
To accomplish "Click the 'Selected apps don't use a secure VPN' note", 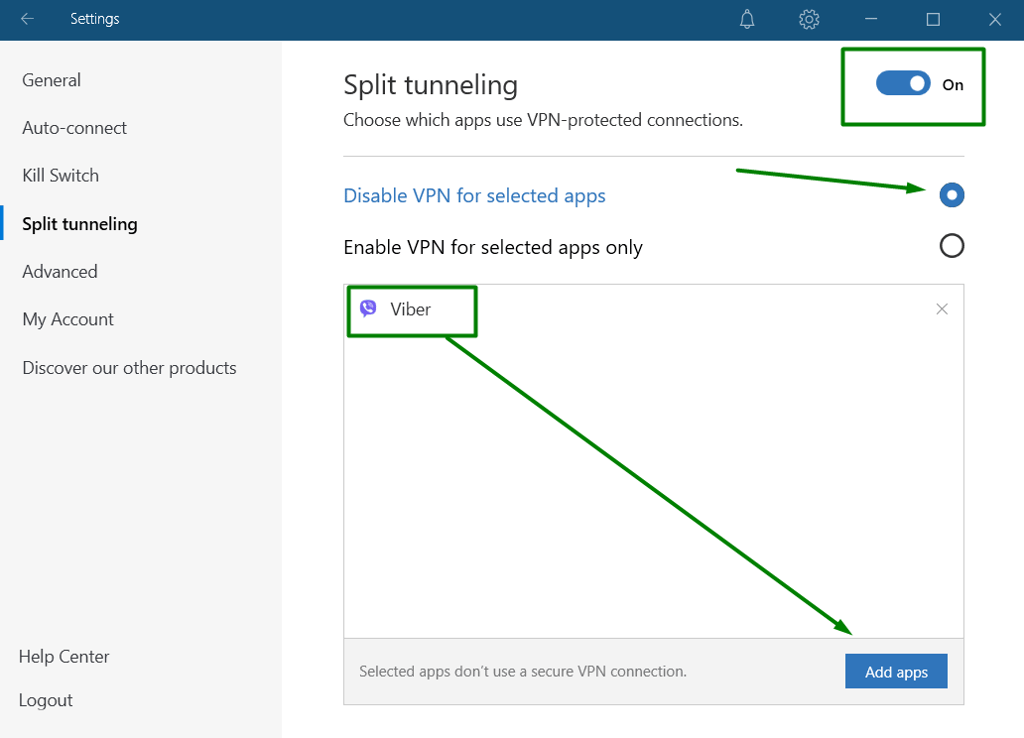I will 522,671.
